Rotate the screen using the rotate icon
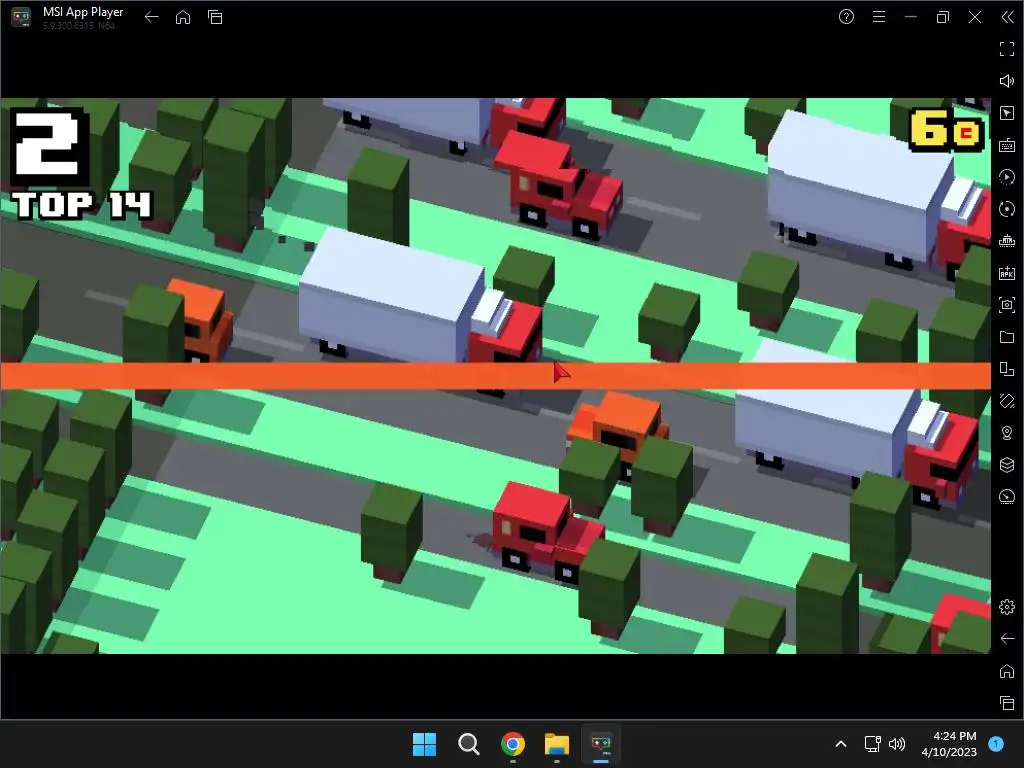 click(1007, 401)
